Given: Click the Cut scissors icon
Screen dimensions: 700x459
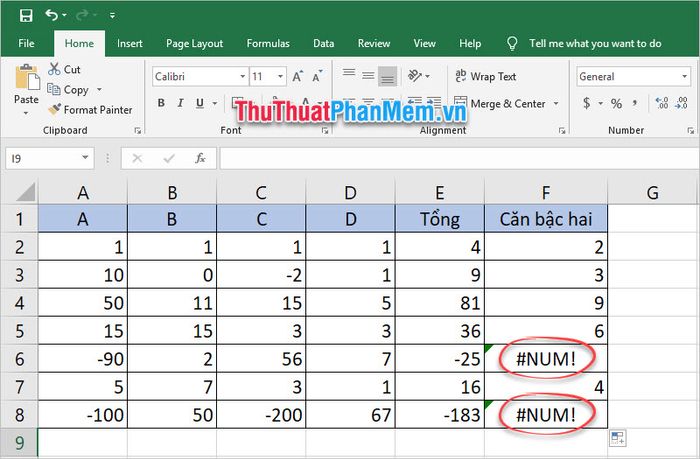Looking at the screenshot, I should [54, 69].
